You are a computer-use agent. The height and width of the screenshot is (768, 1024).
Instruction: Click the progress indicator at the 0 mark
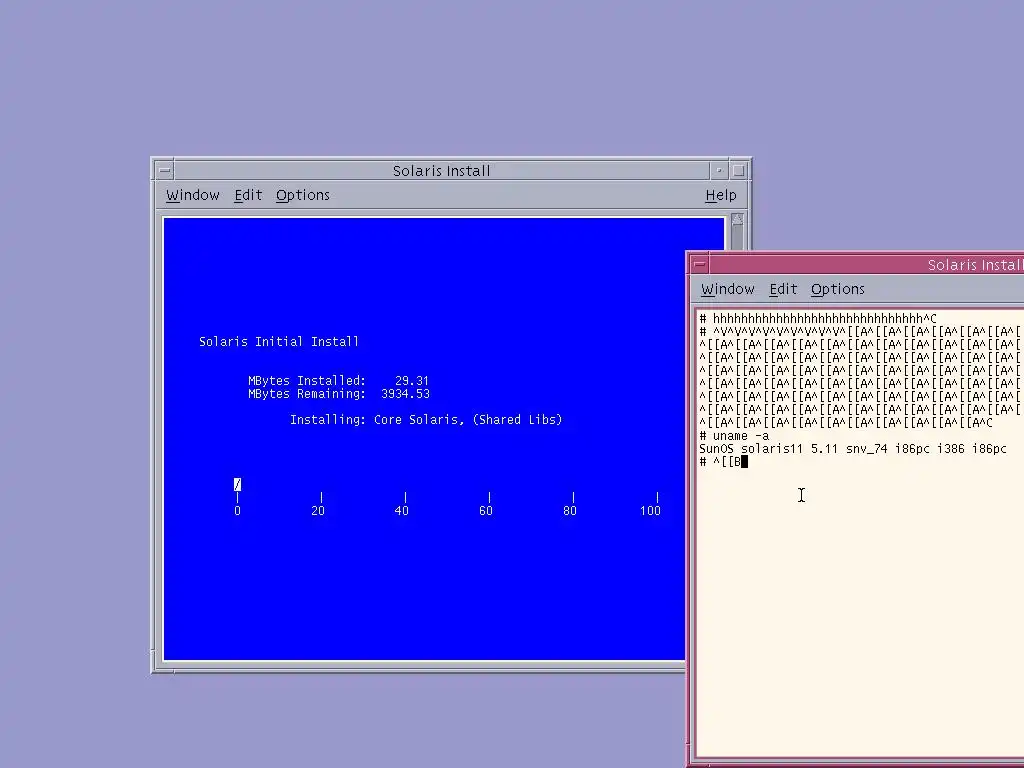(237, 485)
